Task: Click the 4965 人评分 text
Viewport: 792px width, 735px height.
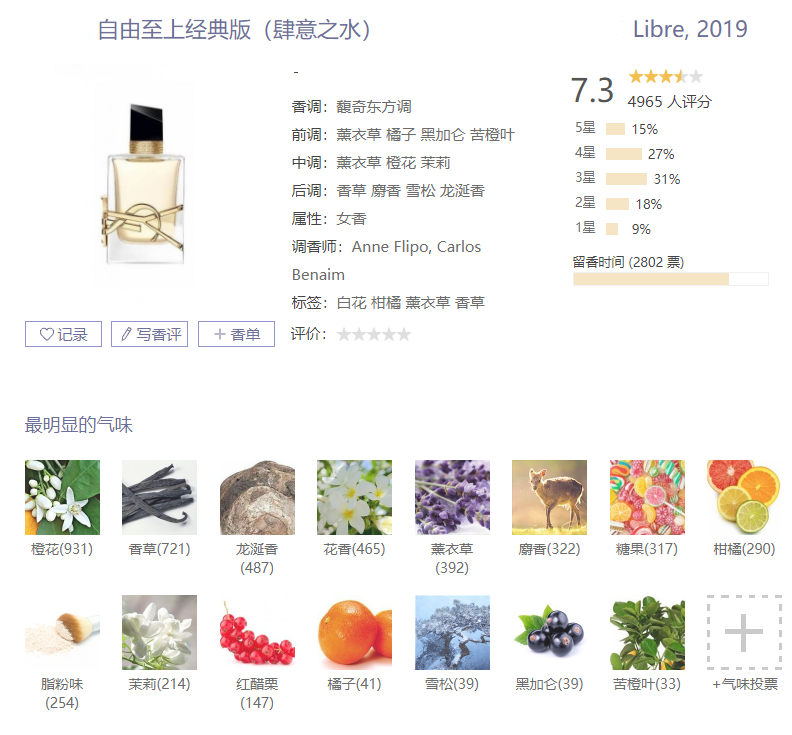Action: 670,102
